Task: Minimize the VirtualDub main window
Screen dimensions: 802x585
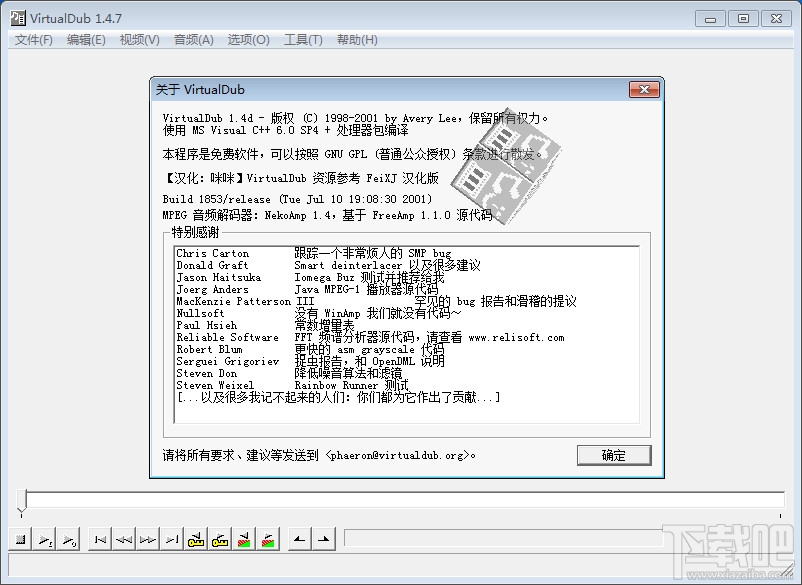Action: pos(710,19)
